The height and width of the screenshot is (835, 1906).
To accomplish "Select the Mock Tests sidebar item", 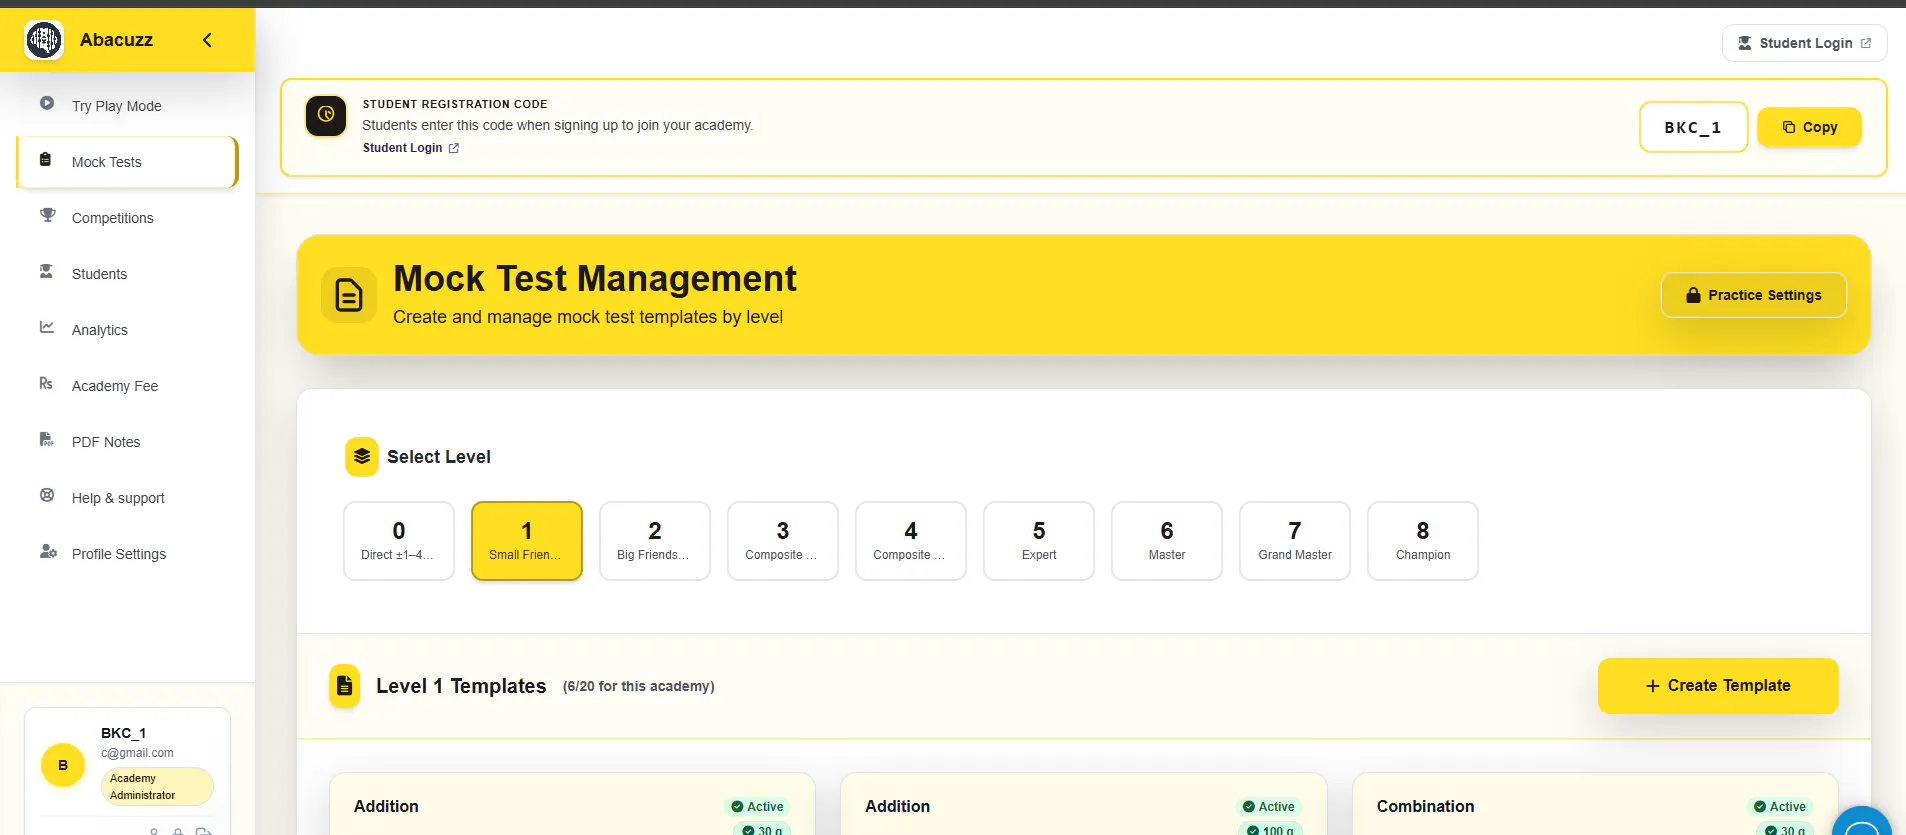I will [x=127, y=162].
